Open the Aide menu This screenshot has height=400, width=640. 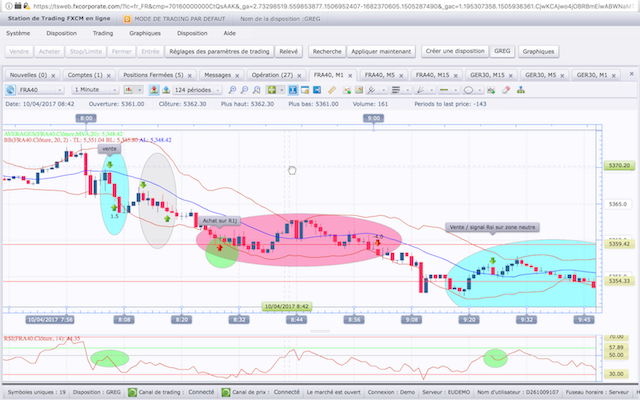click(x=229, y=33)
